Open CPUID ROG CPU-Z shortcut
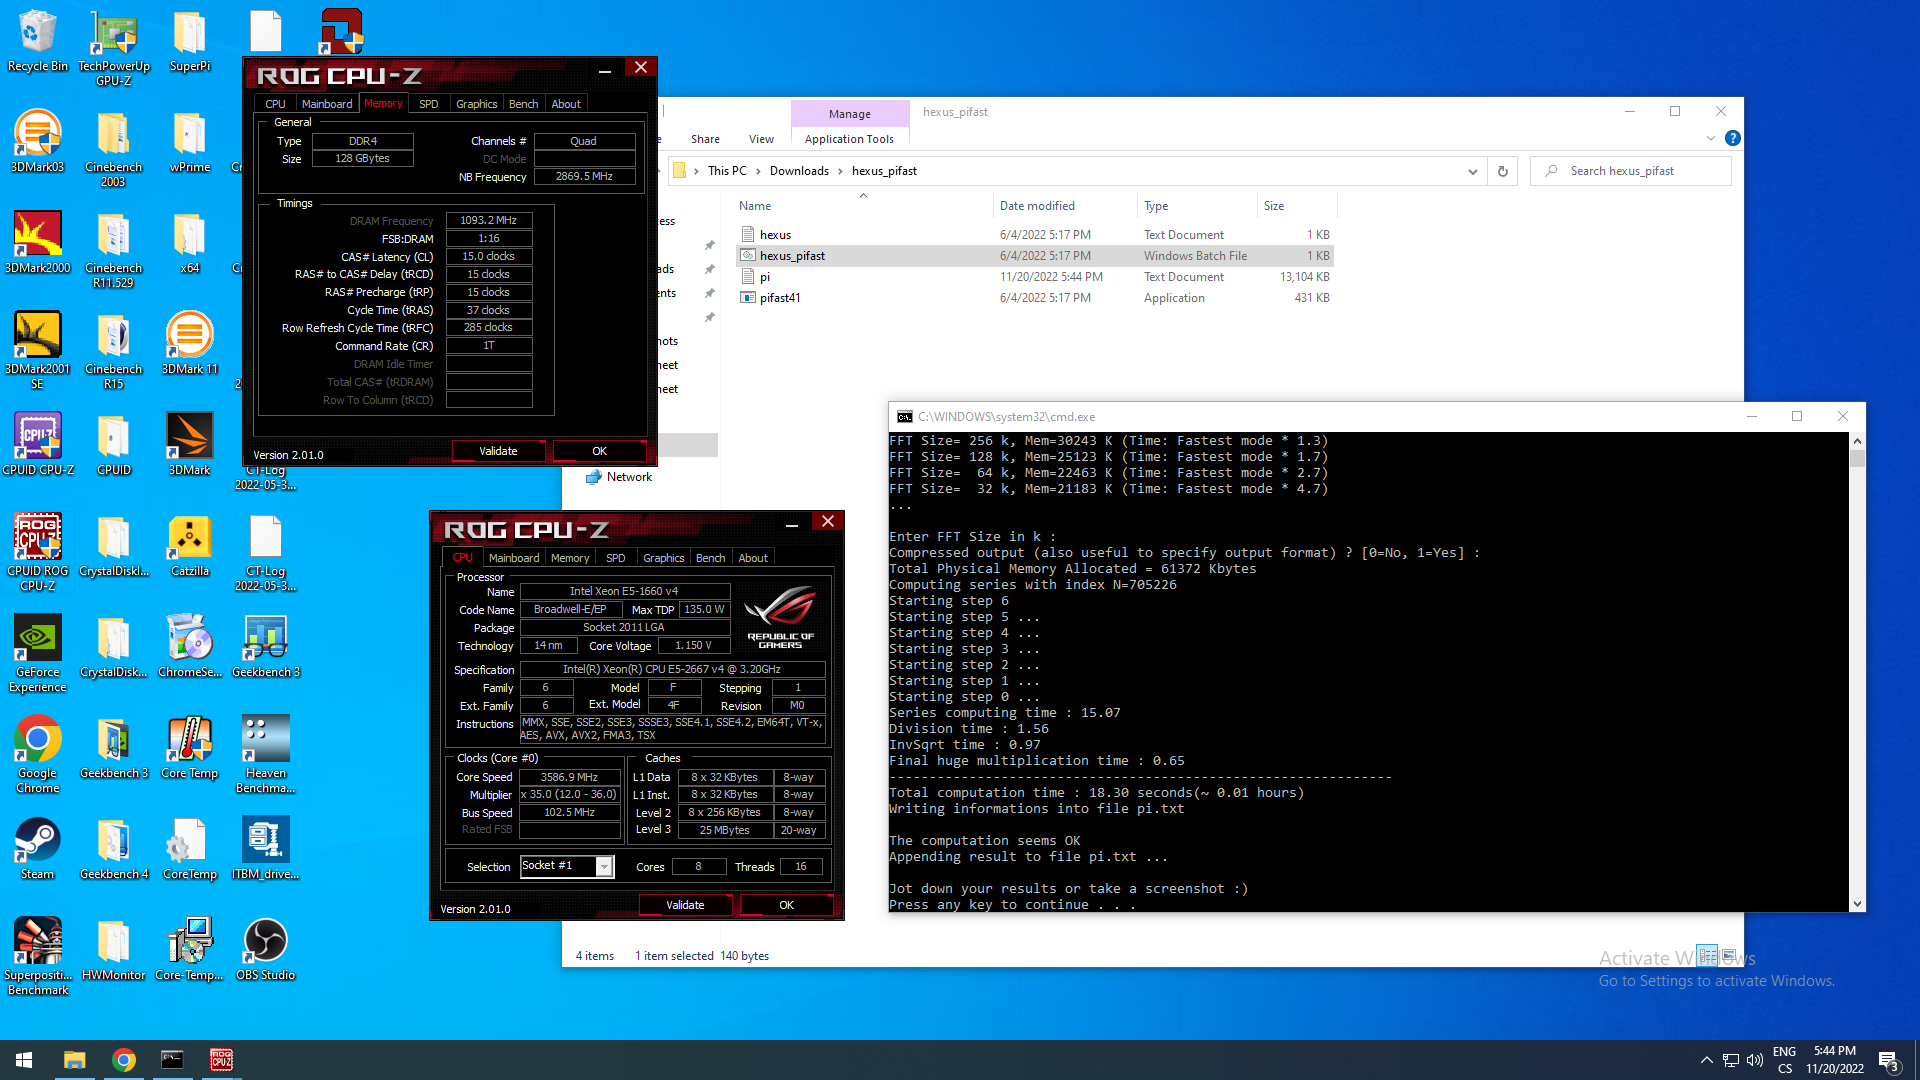Image resolution: width=1920 pixels, height=1080 pixels. 37,553
